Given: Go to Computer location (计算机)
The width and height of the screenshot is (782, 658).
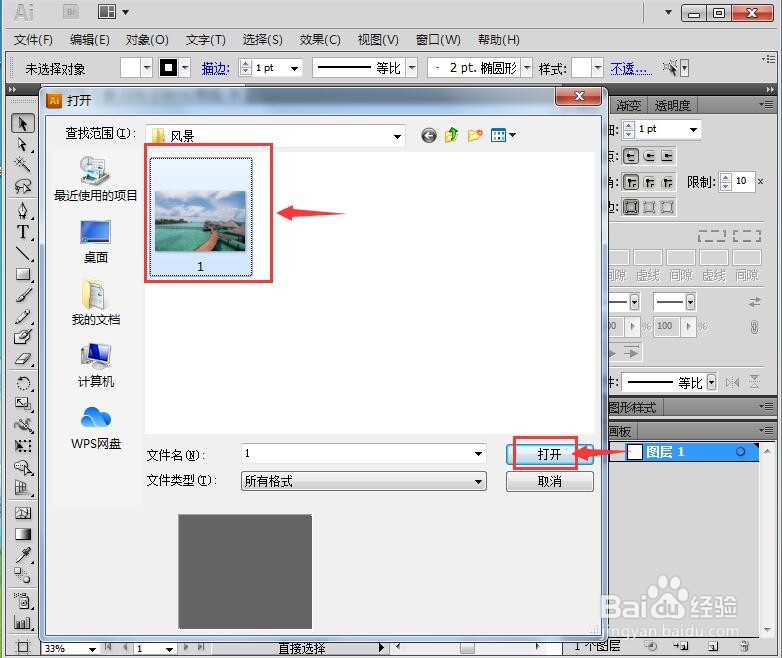Looking at the screenshot, I should (95, 365).
